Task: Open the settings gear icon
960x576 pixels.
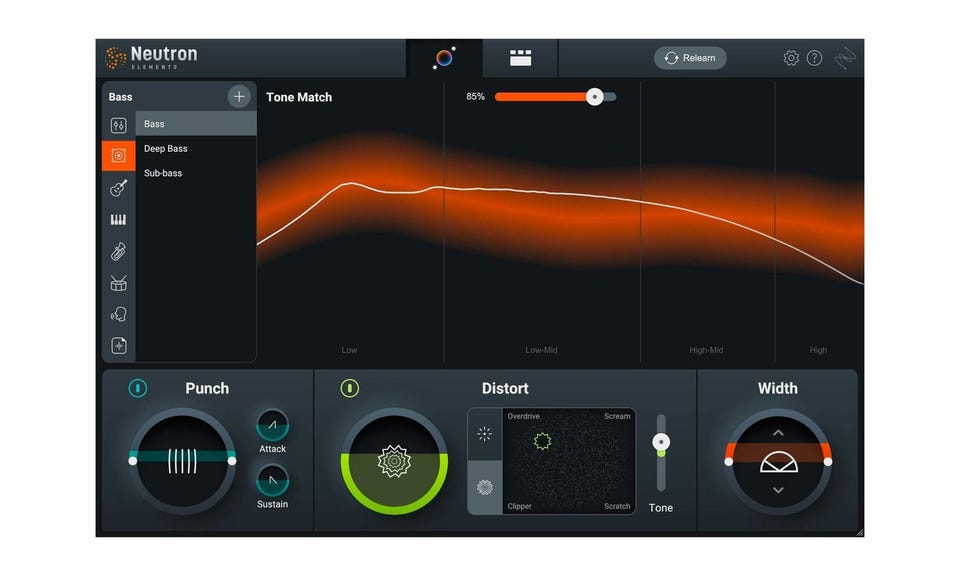Action: (x=791, y=58)
